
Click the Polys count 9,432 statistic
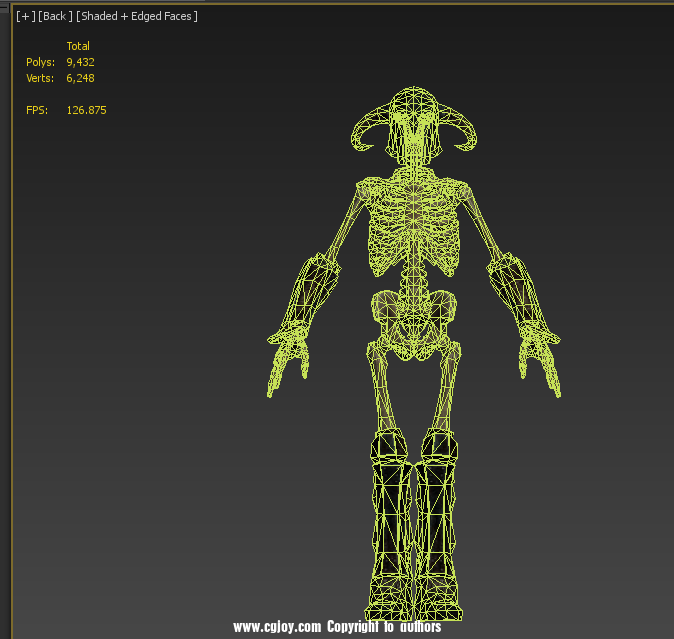tap(80, 62)
